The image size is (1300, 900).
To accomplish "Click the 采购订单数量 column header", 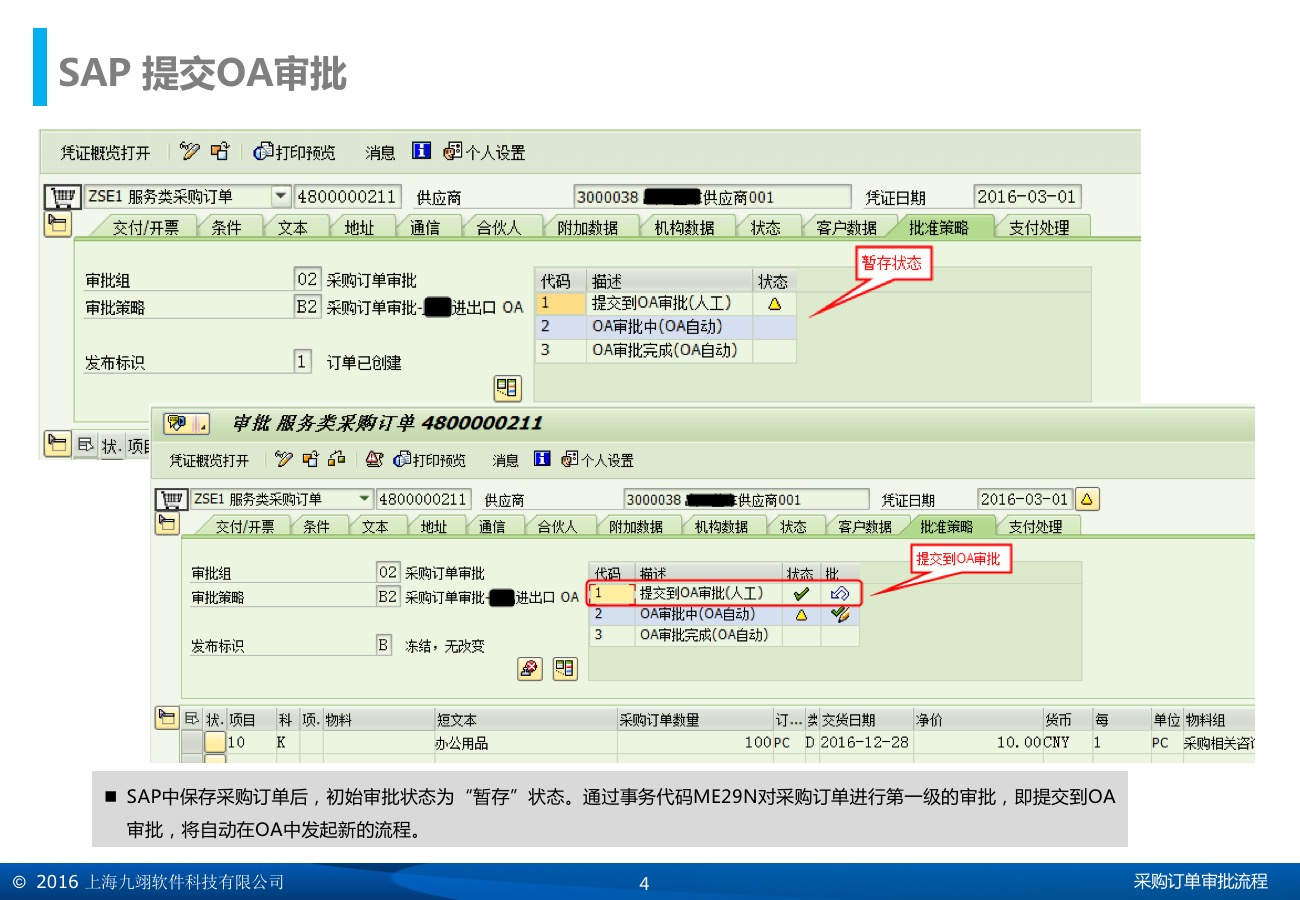I will coord(695,720).
